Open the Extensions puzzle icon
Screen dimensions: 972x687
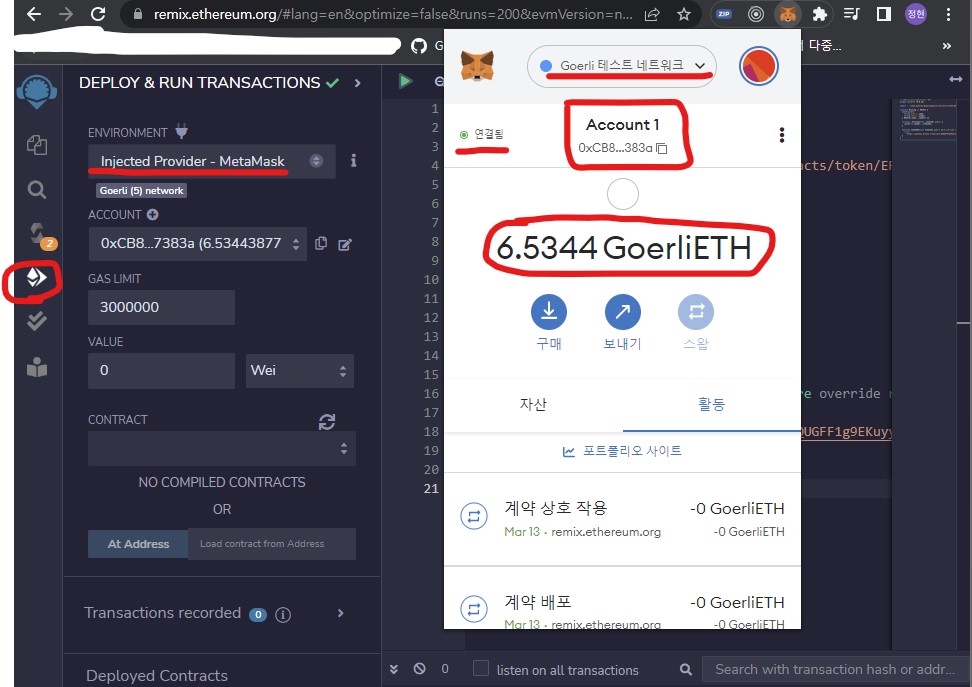(820, 14)
